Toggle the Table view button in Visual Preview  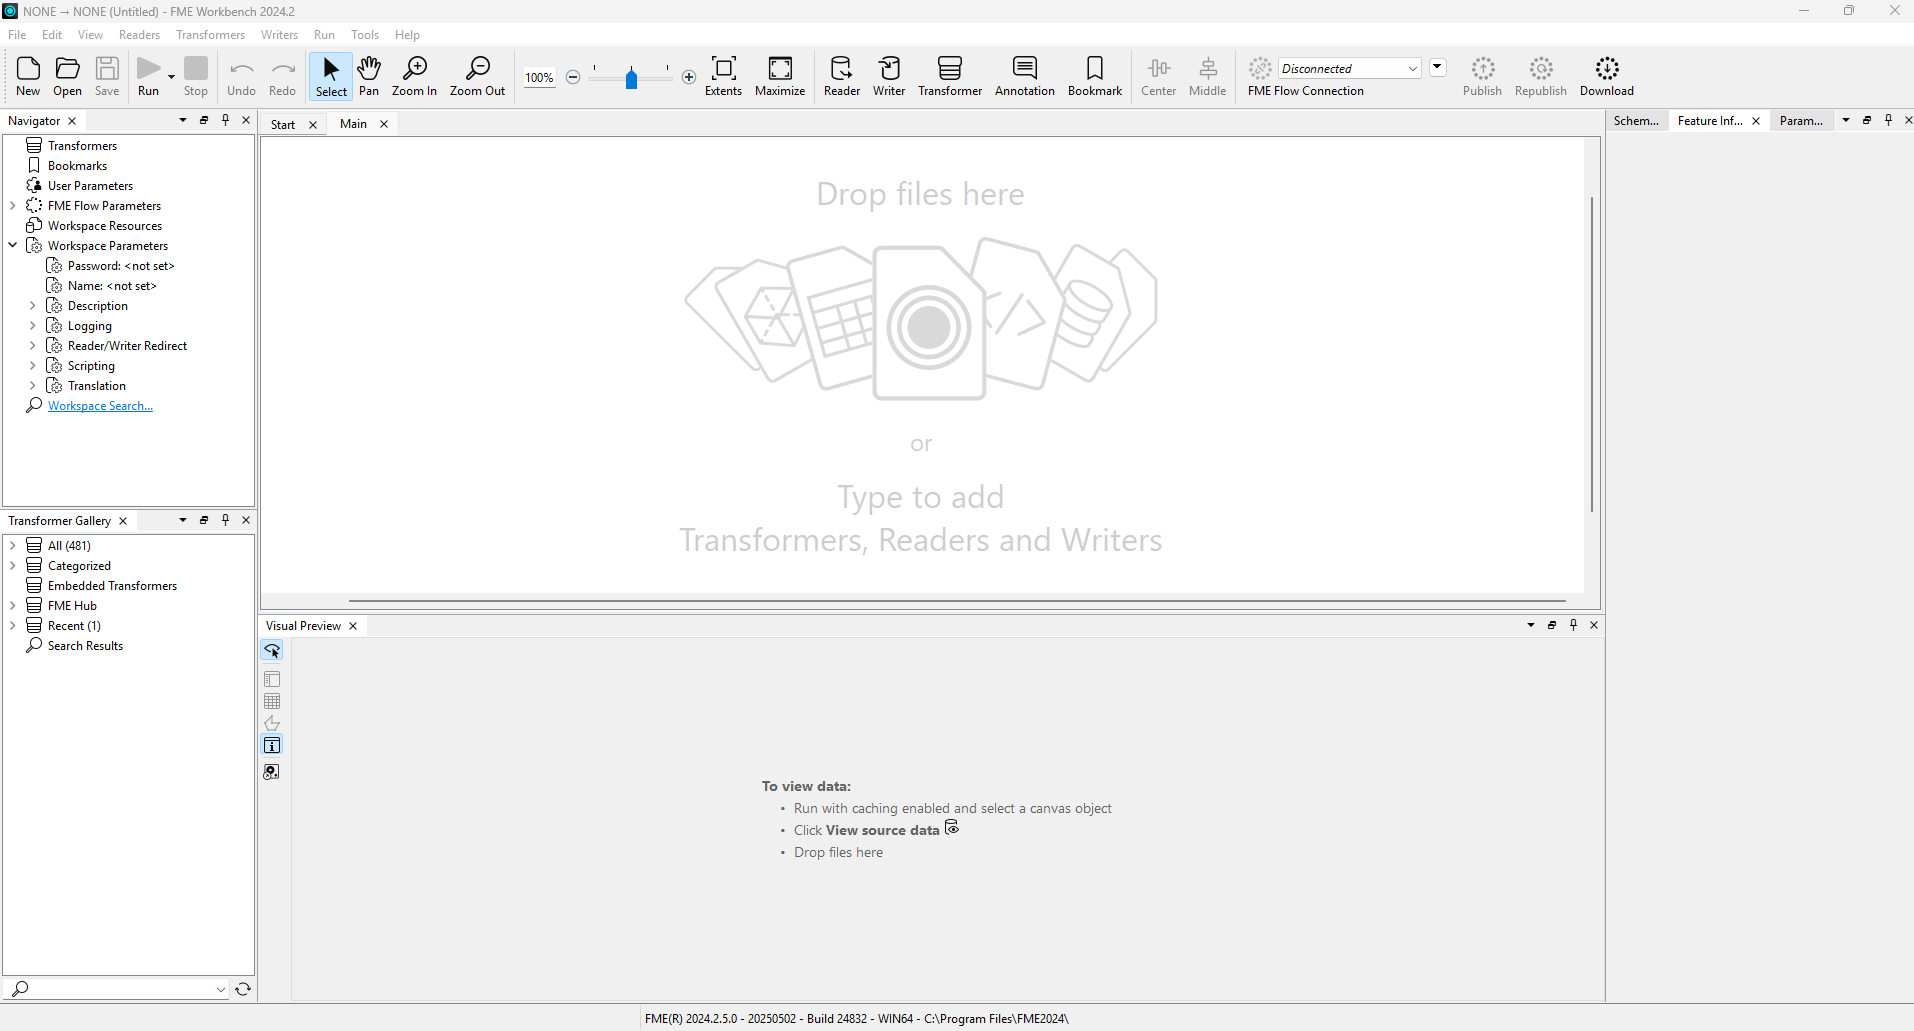point(272,702)
